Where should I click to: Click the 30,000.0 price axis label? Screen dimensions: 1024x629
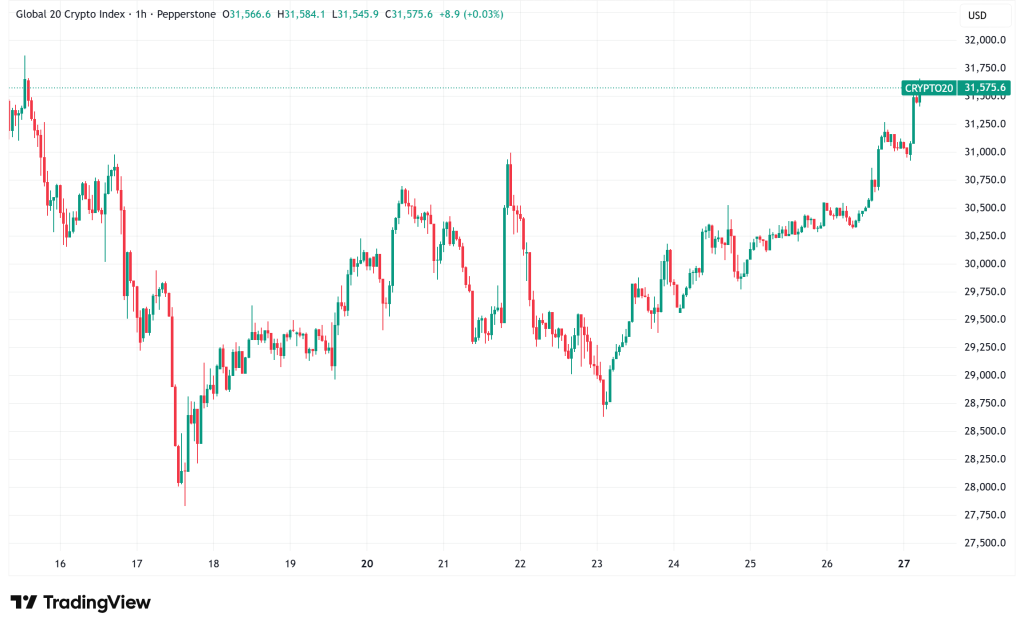click(x=983, y=264)
